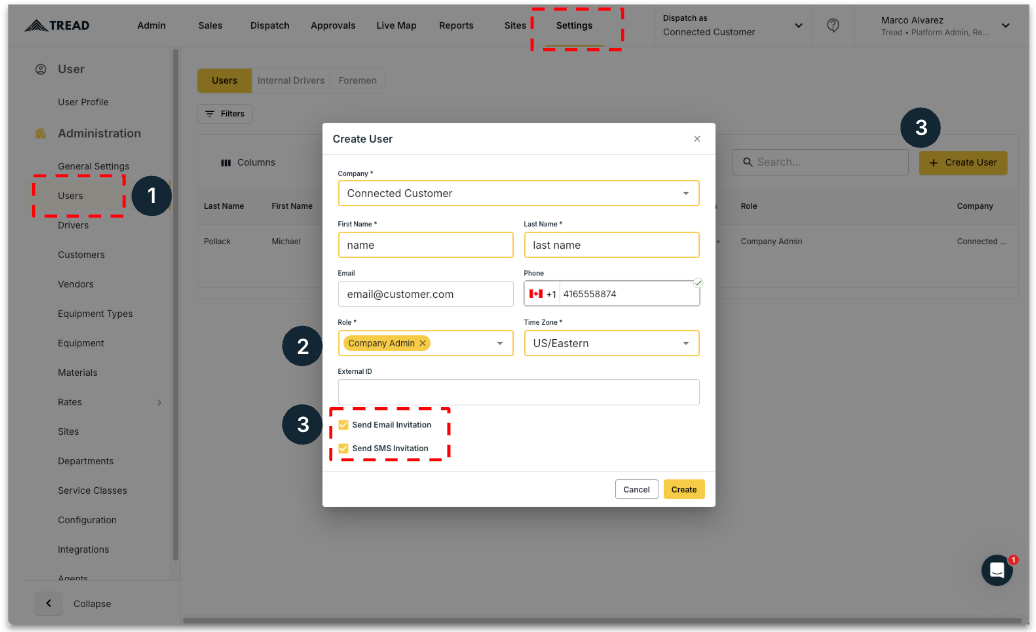The height and width of the screenshot is (632, 1036).
Task: Remove the Company Admin role tag
Action: (423, 343)
